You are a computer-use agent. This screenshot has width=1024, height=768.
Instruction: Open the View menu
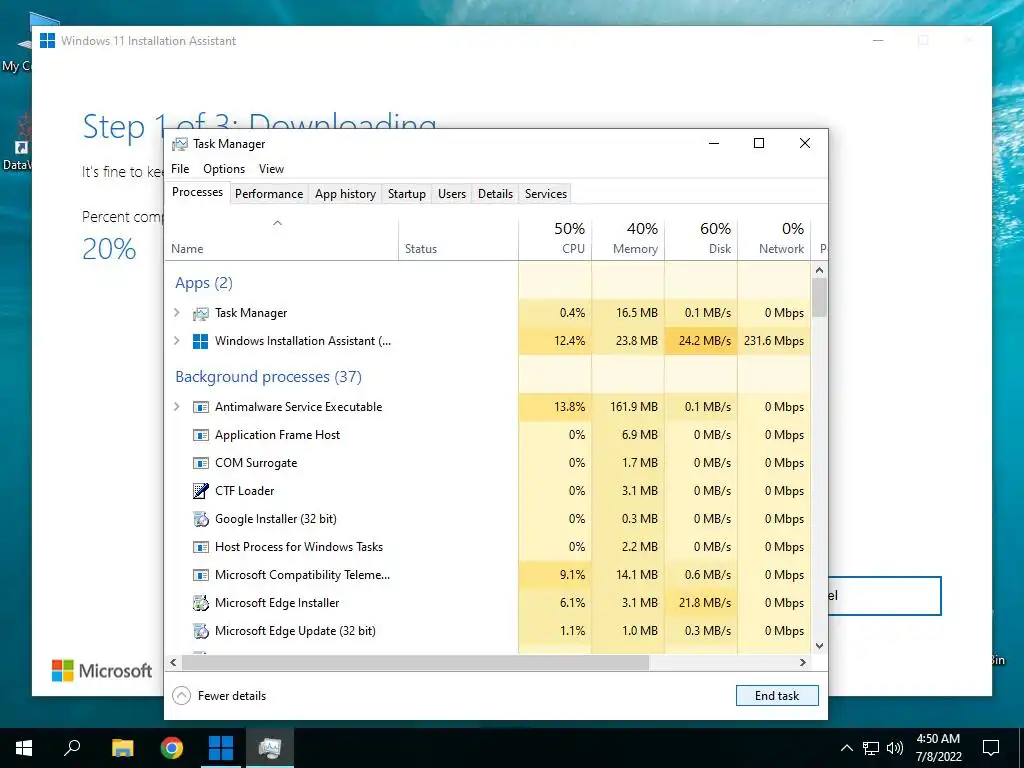(x=271, y=169)
